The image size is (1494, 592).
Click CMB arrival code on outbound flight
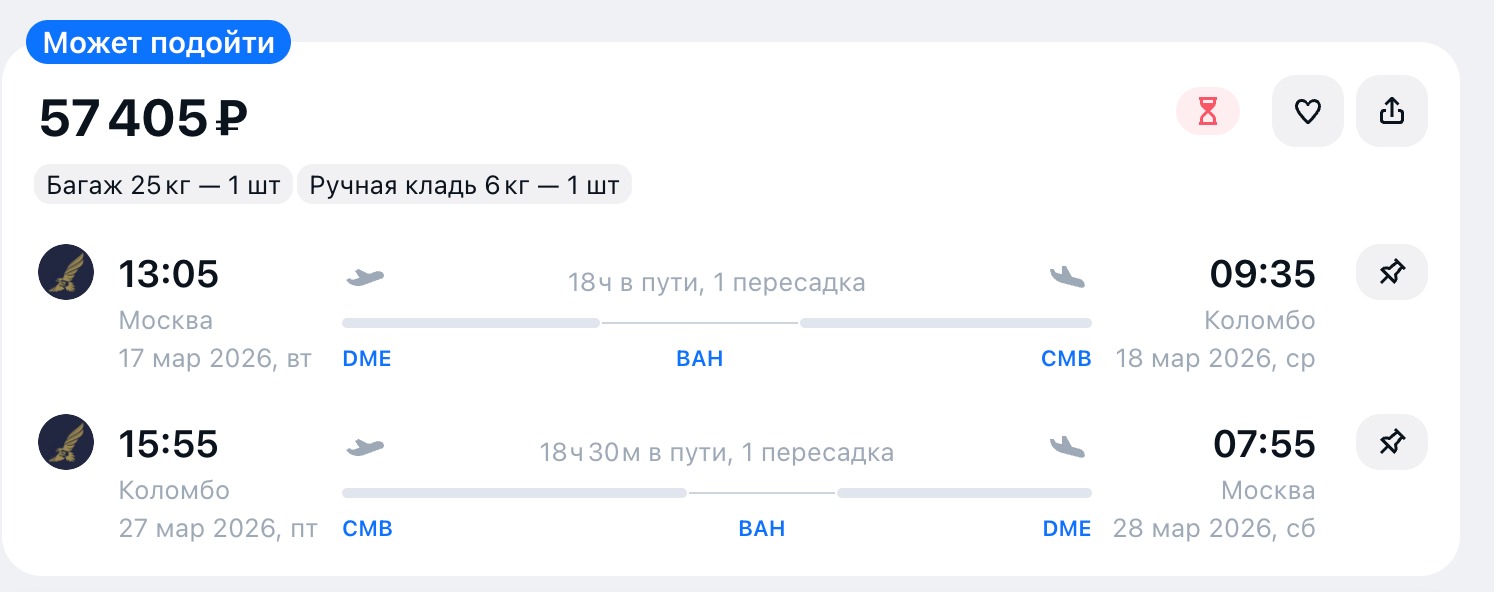[1066, 359]
